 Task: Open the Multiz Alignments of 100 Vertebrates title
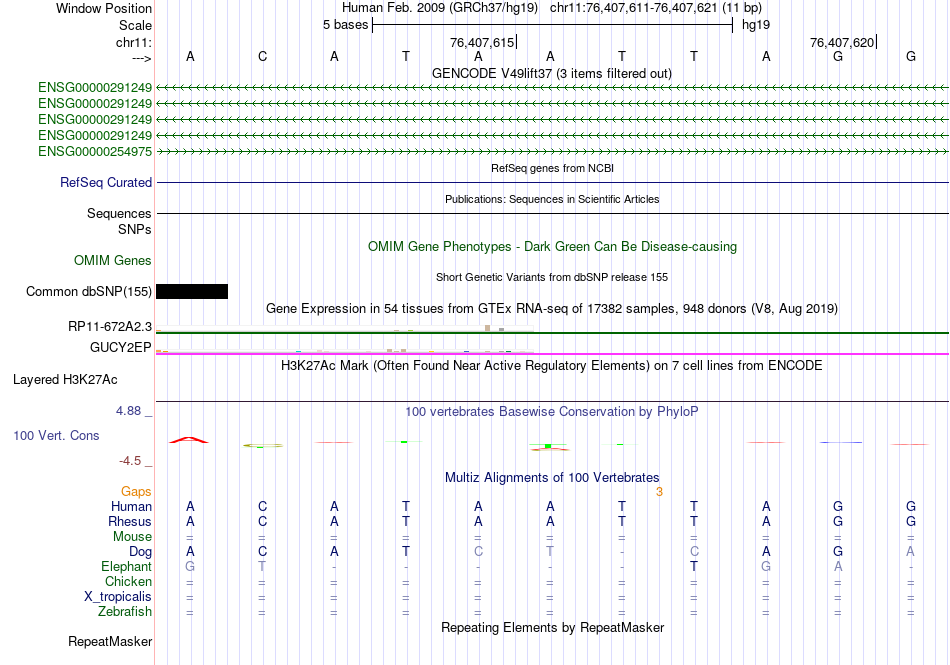(552, 477)
